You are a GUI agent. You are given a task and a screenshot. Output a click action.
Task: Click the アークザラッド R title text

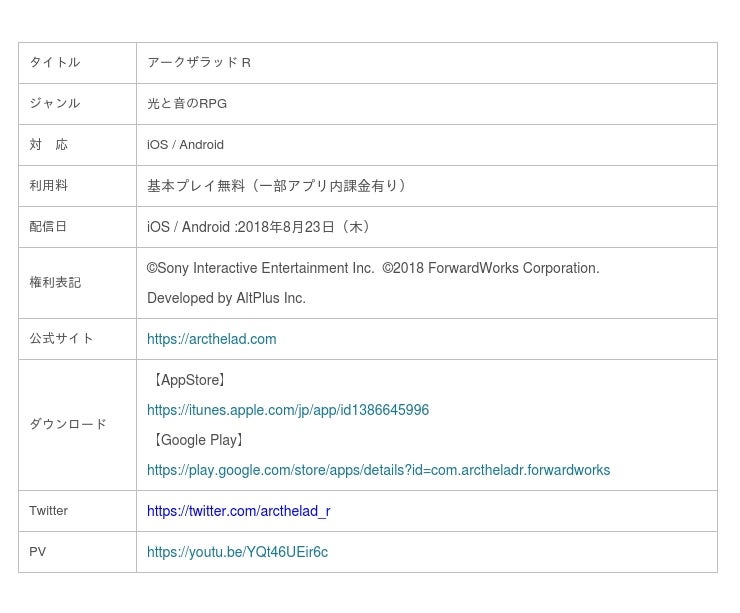tap(199, 62)
